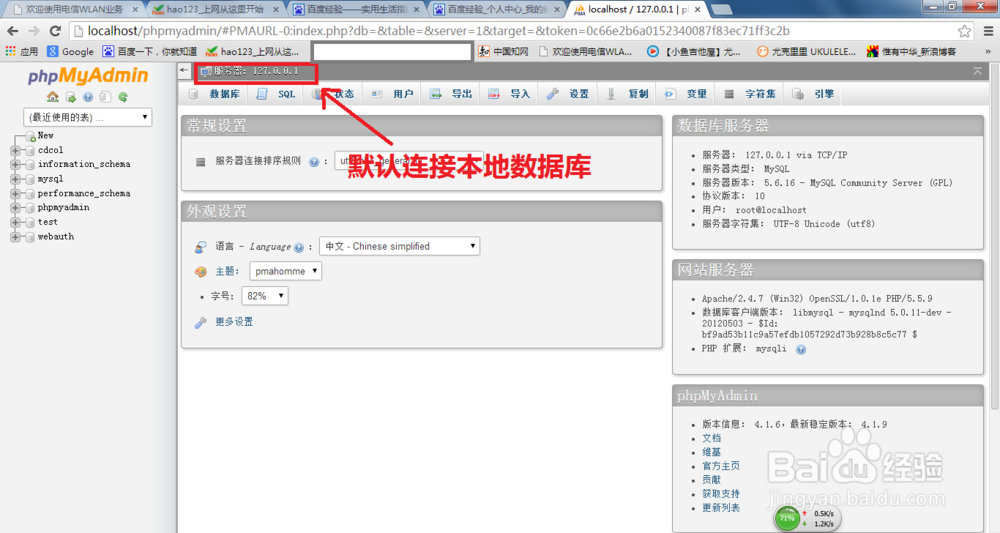
Task: Open the 设置 tab
Action: [x=568, y=94]
